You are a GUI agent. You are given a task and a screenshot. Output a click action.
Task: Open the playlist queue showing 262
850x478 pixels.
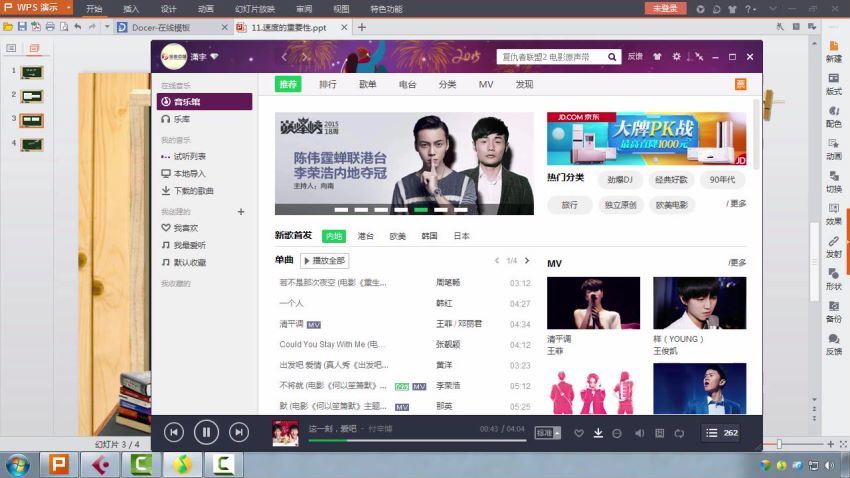(722, 432)
